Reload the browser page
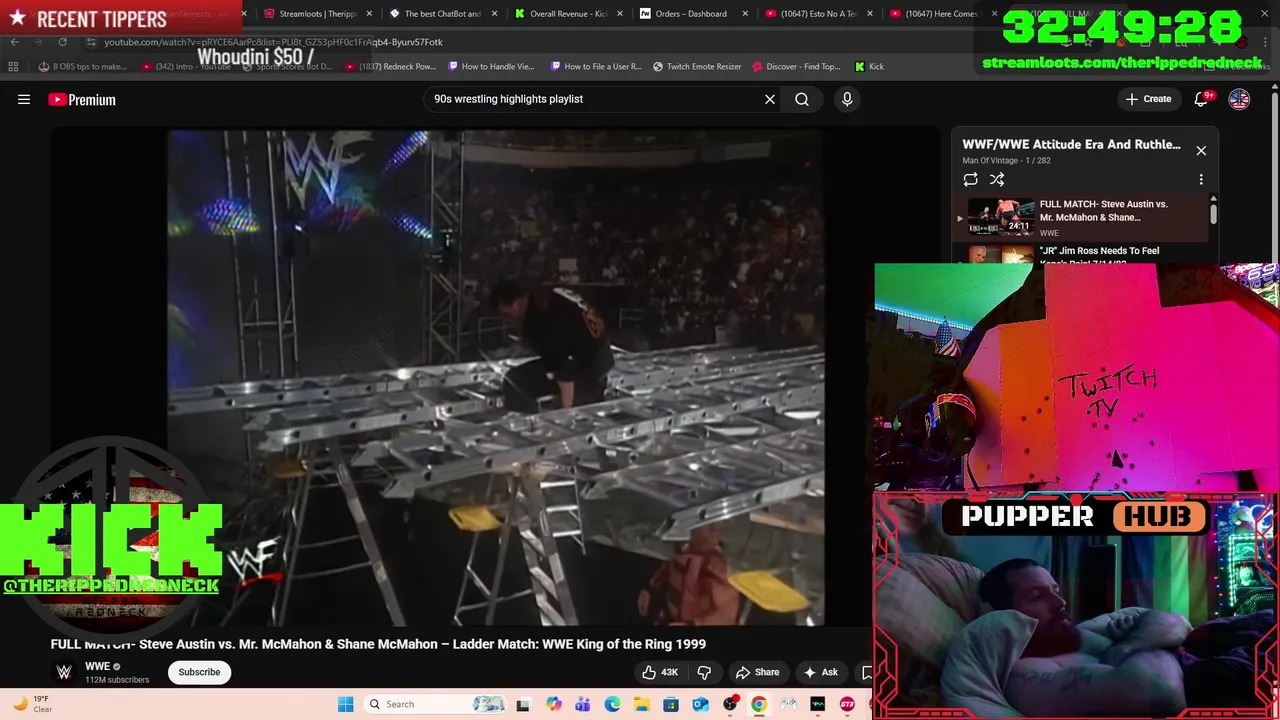Viewport: 1280px width, 720px height. pos(62,42)
